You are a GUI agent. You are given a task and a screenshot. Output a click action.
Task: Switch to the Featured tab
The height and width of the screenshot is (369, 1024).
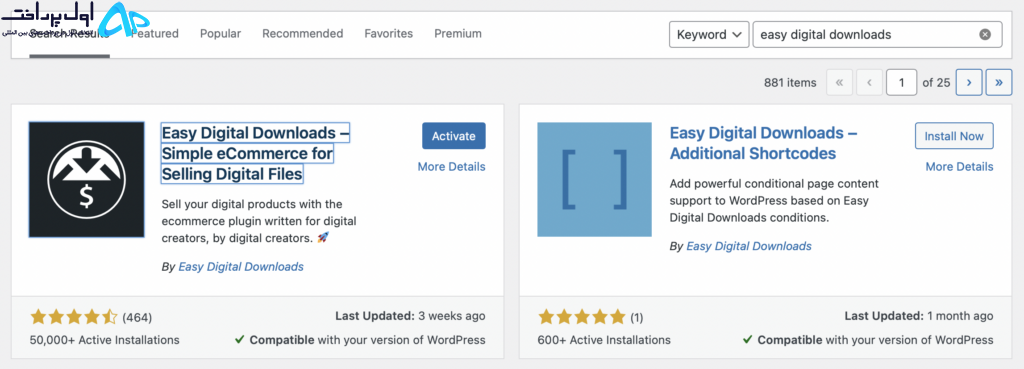(155, 33)
